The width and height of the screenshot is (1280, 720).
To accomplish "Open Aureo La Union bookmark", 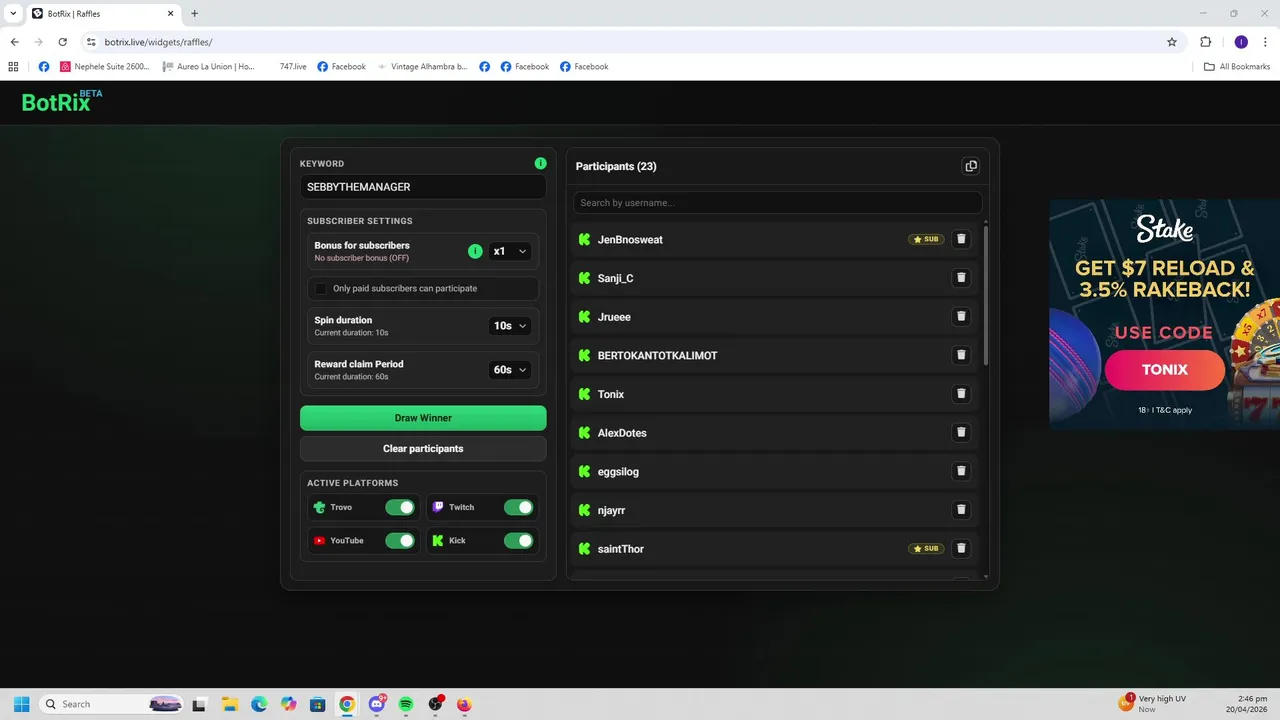I will pyautogui.click(x=208, y=67).
